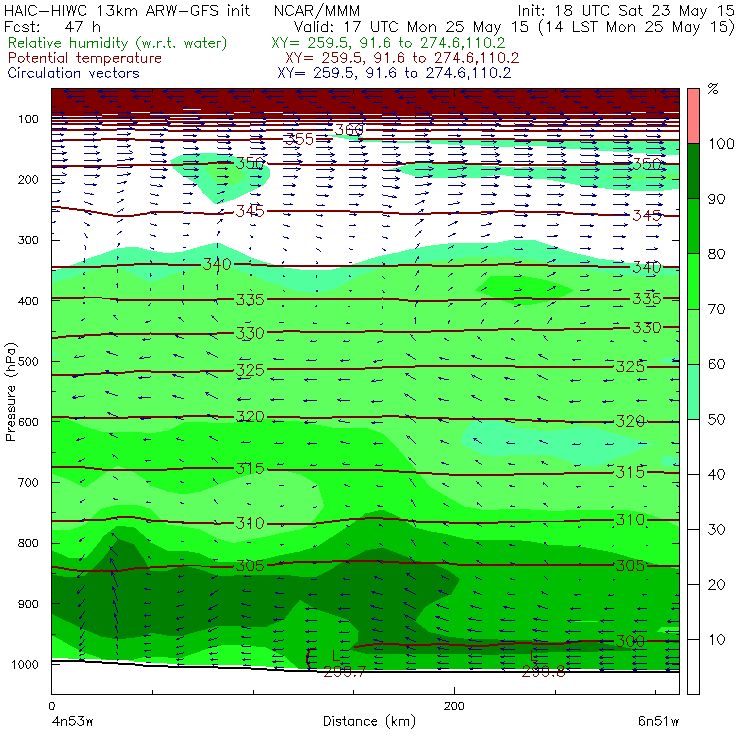Click the color bar '90' percent label

pos(716,199)
